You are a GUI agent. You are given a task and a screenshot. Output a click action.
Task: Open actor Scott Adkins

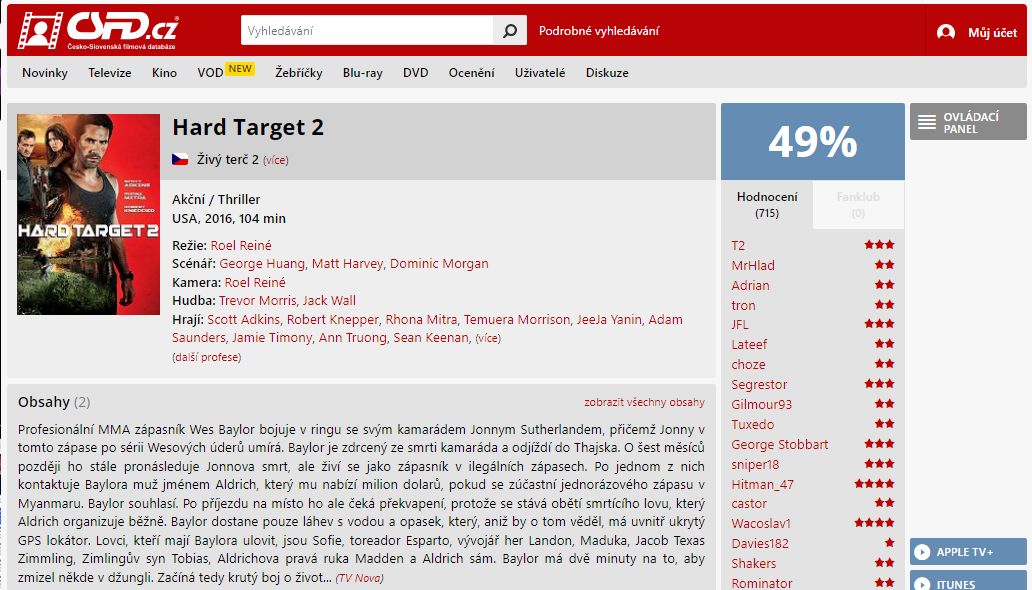pos(244,319)
